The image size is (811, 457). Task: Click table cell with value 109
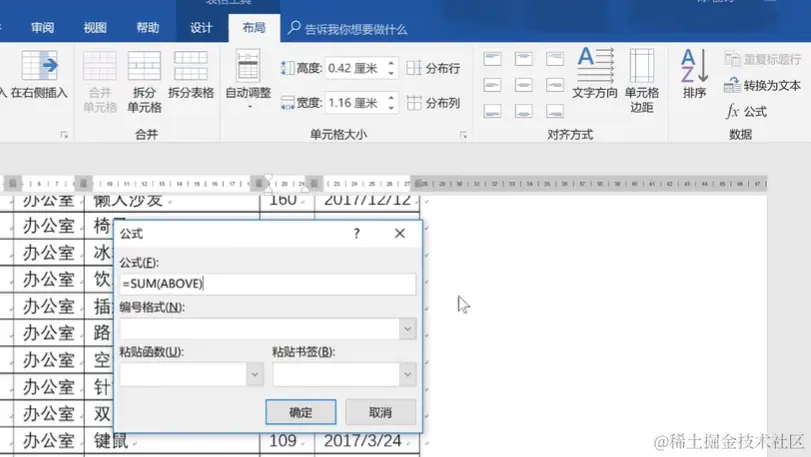[x=287, y=441]
